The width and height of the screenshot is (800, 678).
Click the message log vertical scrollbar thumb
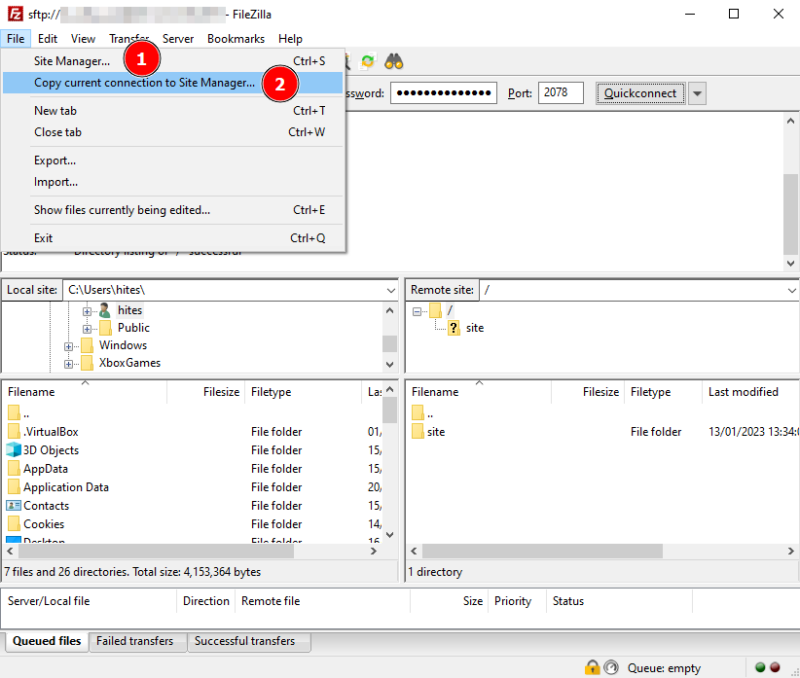coord(790,213)
